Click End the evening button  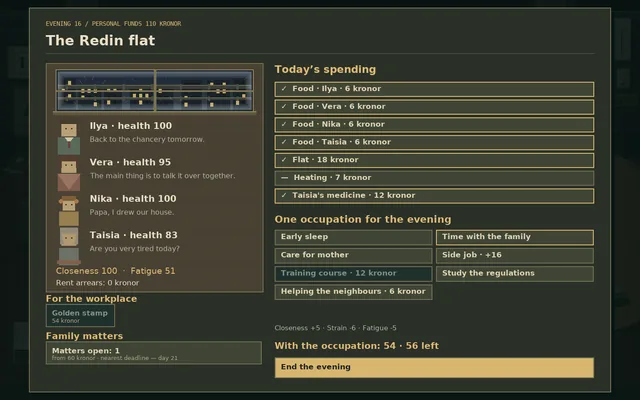click(x=434, y=367)
